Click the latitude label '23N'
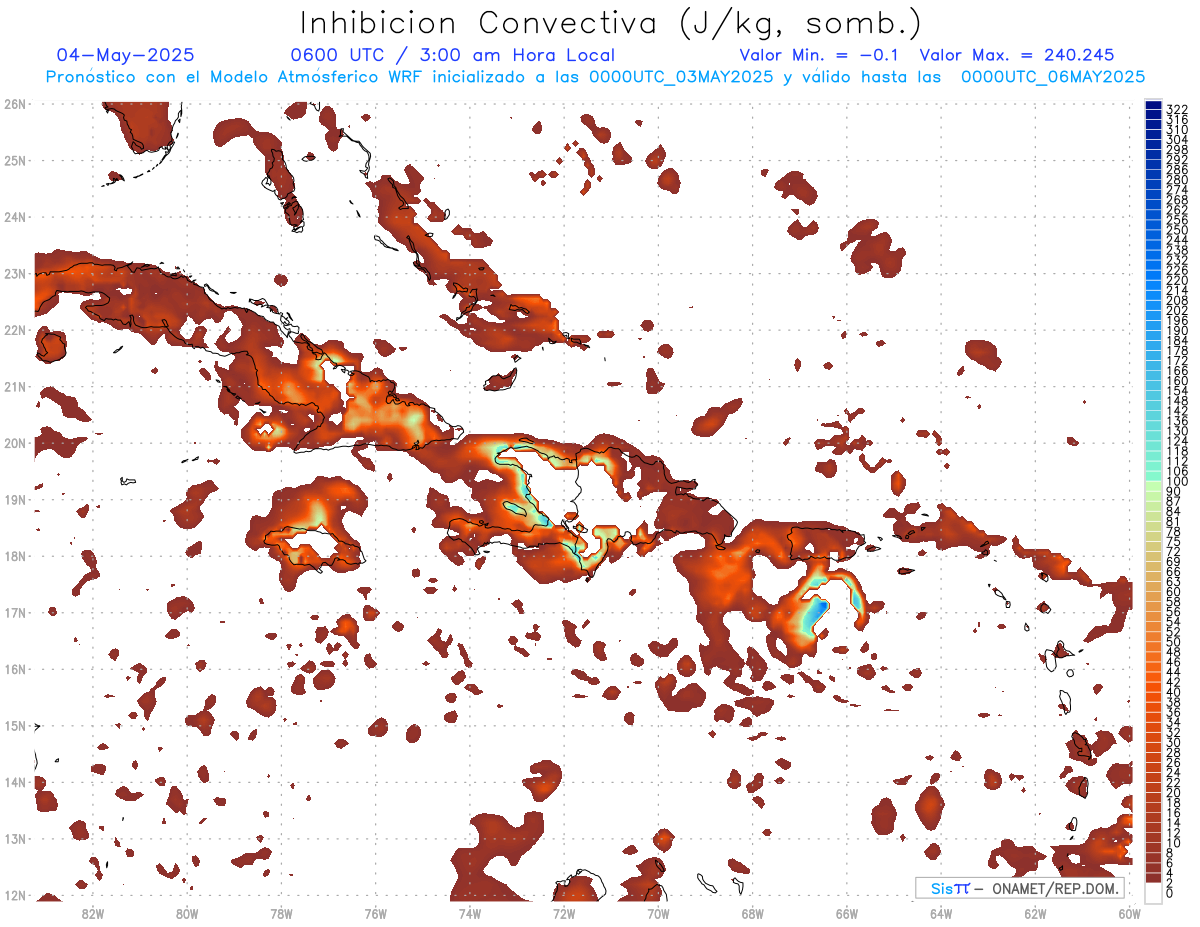1200x927 pixels. (x=14, y=273)
